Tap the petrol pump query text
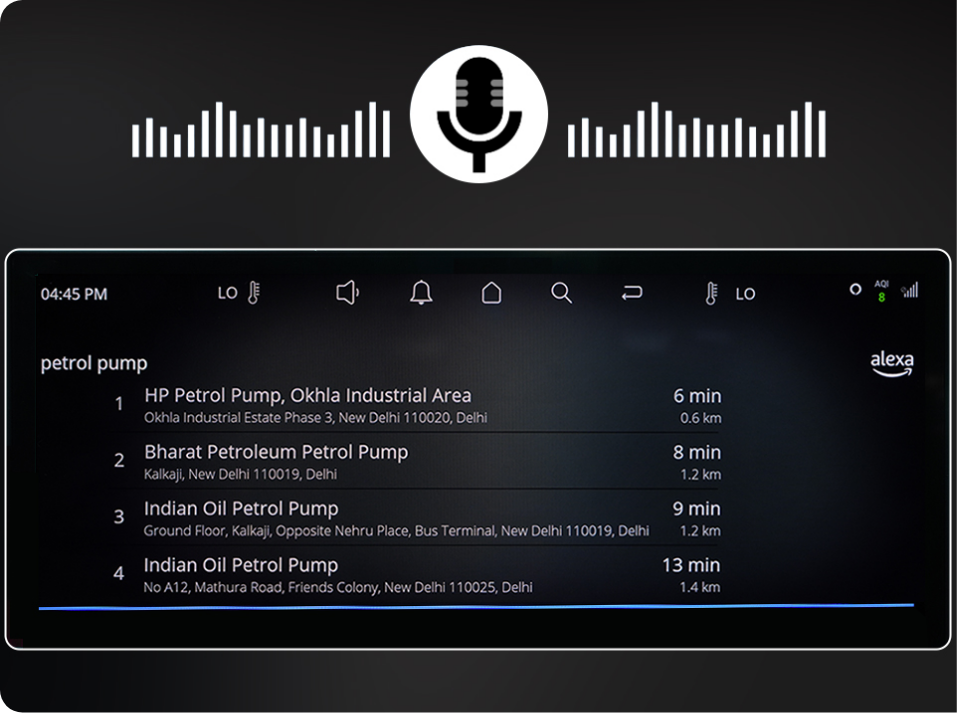Viewport: 957px width, 713px height. coord(94,364)
